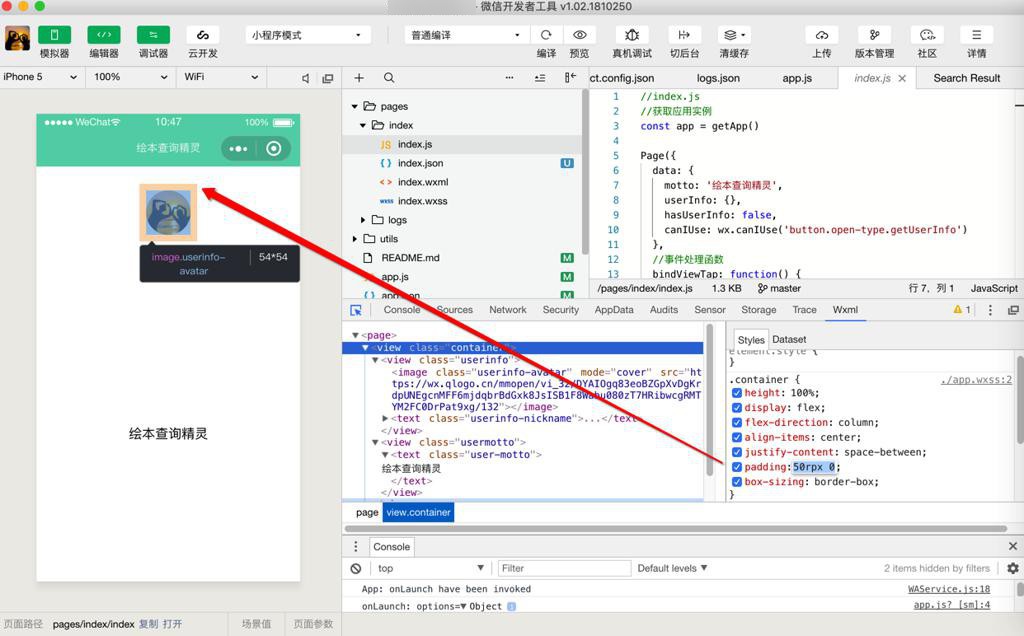The height and width of the screenshot is (636, 1024).
Task: Open the Search Result tab
Action: tap(967, 78)
